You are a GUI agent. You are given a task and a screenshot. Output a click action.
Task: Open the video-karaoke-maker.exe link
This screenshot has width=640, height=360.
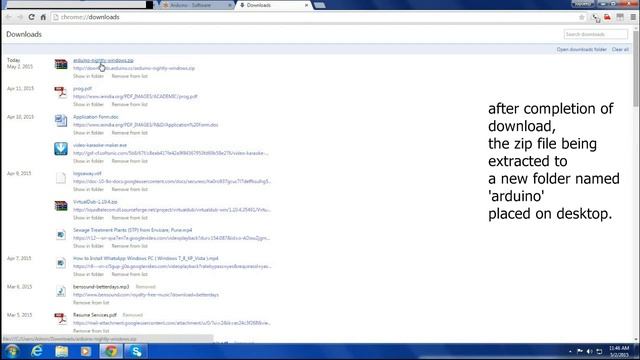(100, 145)
